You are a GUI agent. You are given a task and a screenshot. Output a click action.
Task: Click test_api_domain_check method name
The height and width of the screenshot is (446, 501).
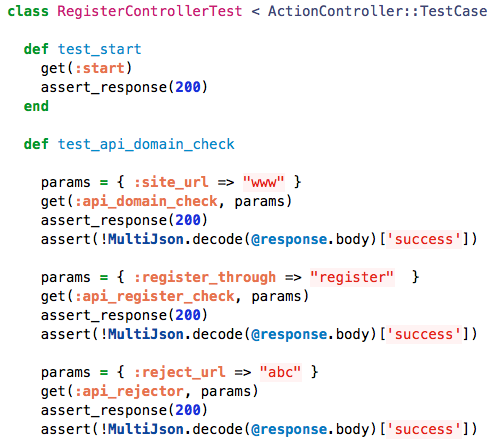point(146,144)
